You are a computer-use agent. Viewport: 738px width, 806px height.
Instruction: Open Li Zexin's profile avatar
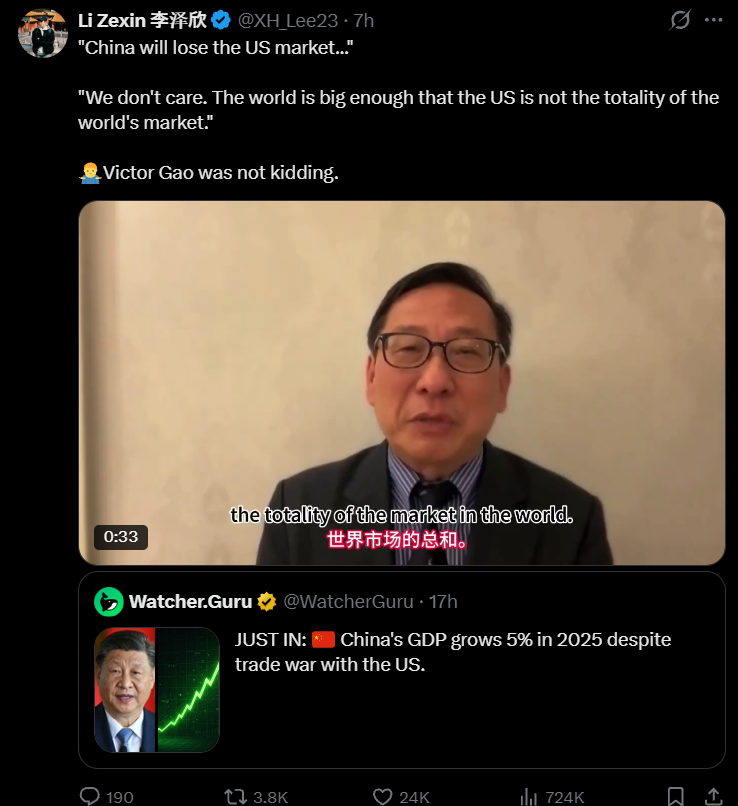[x=43, y=33]
